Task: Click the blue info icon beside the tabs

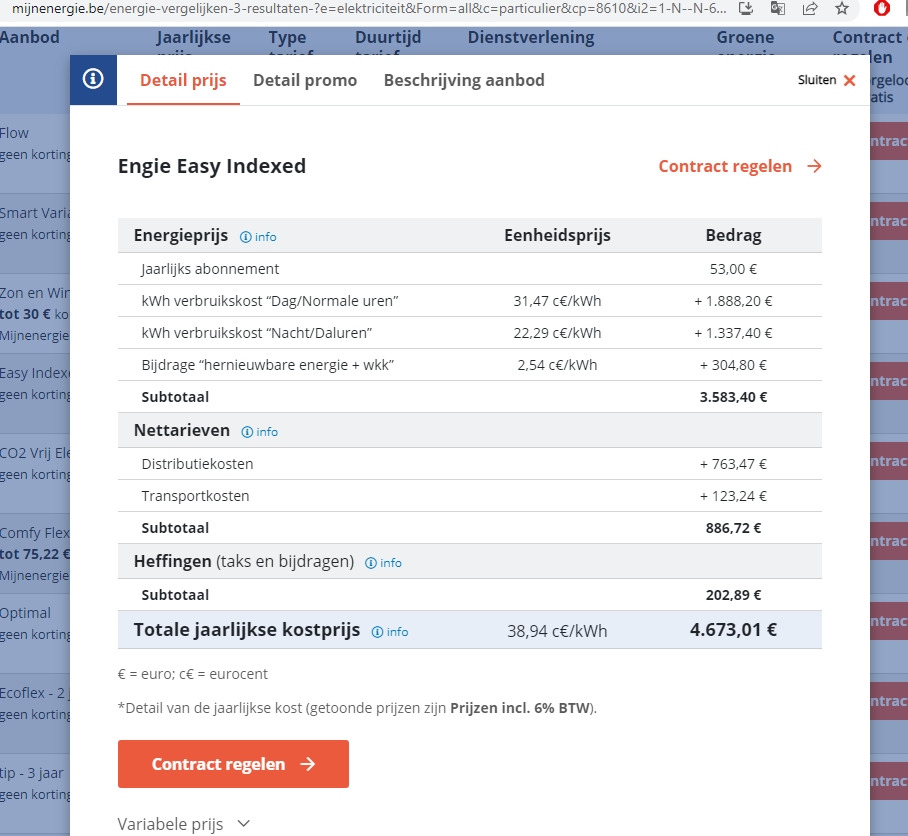Action: [x=93, y=79]
